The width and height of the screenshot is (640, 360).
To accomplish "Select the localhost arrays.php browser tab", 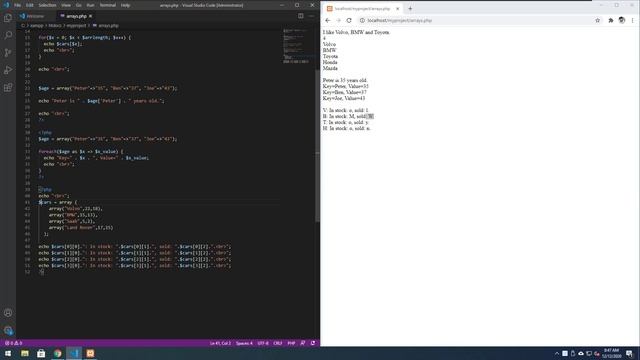I will tap(362, 9).
